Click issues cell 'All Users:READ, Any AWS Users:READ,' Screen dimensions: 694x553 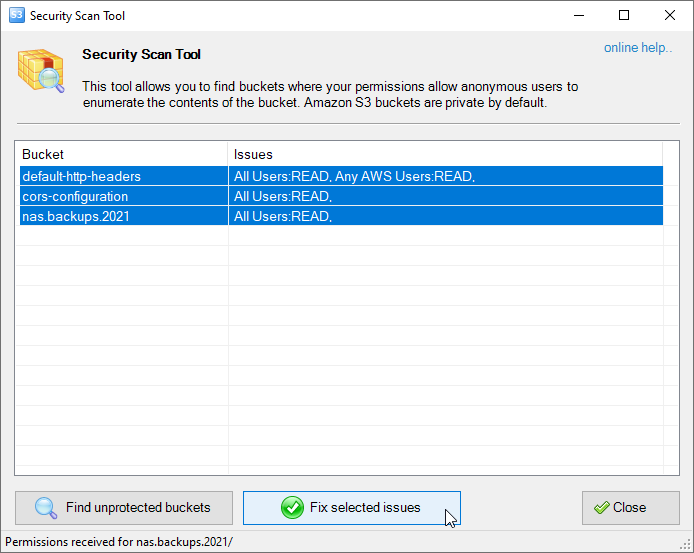(446, 176)
